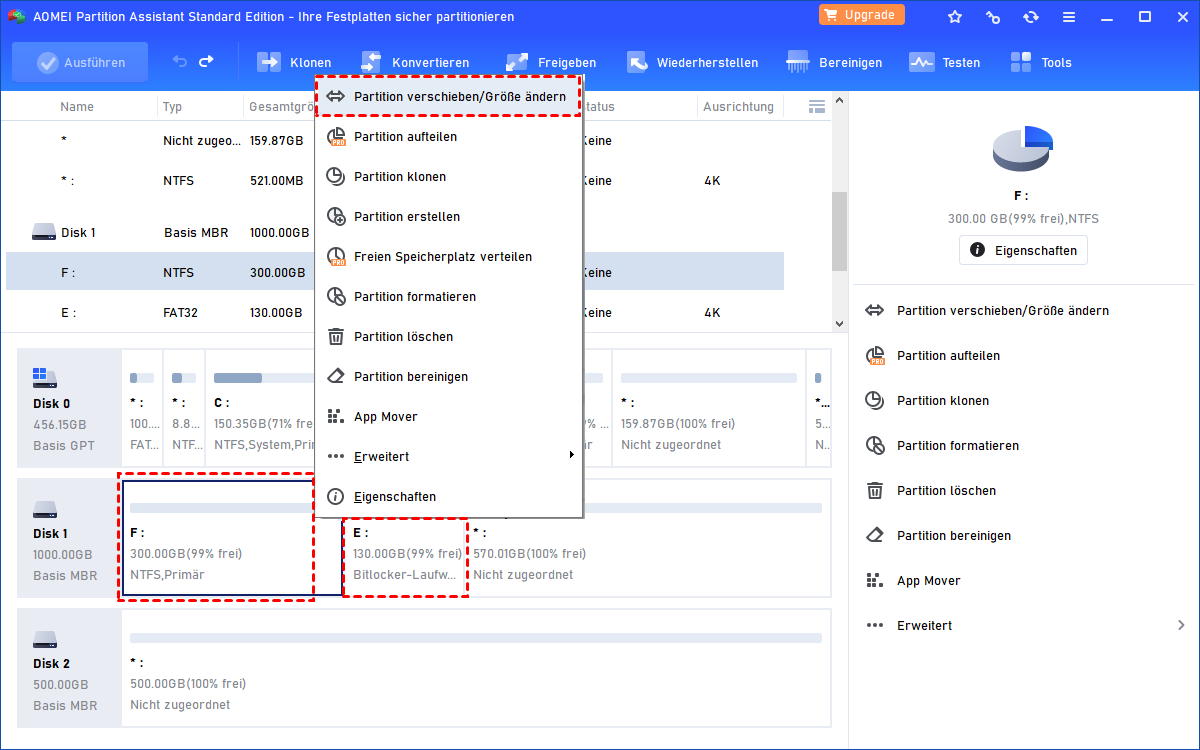Open the Freigeben toolbar menu
Viewport: 1200px width, 750px height.
click(x=551, y=62)
